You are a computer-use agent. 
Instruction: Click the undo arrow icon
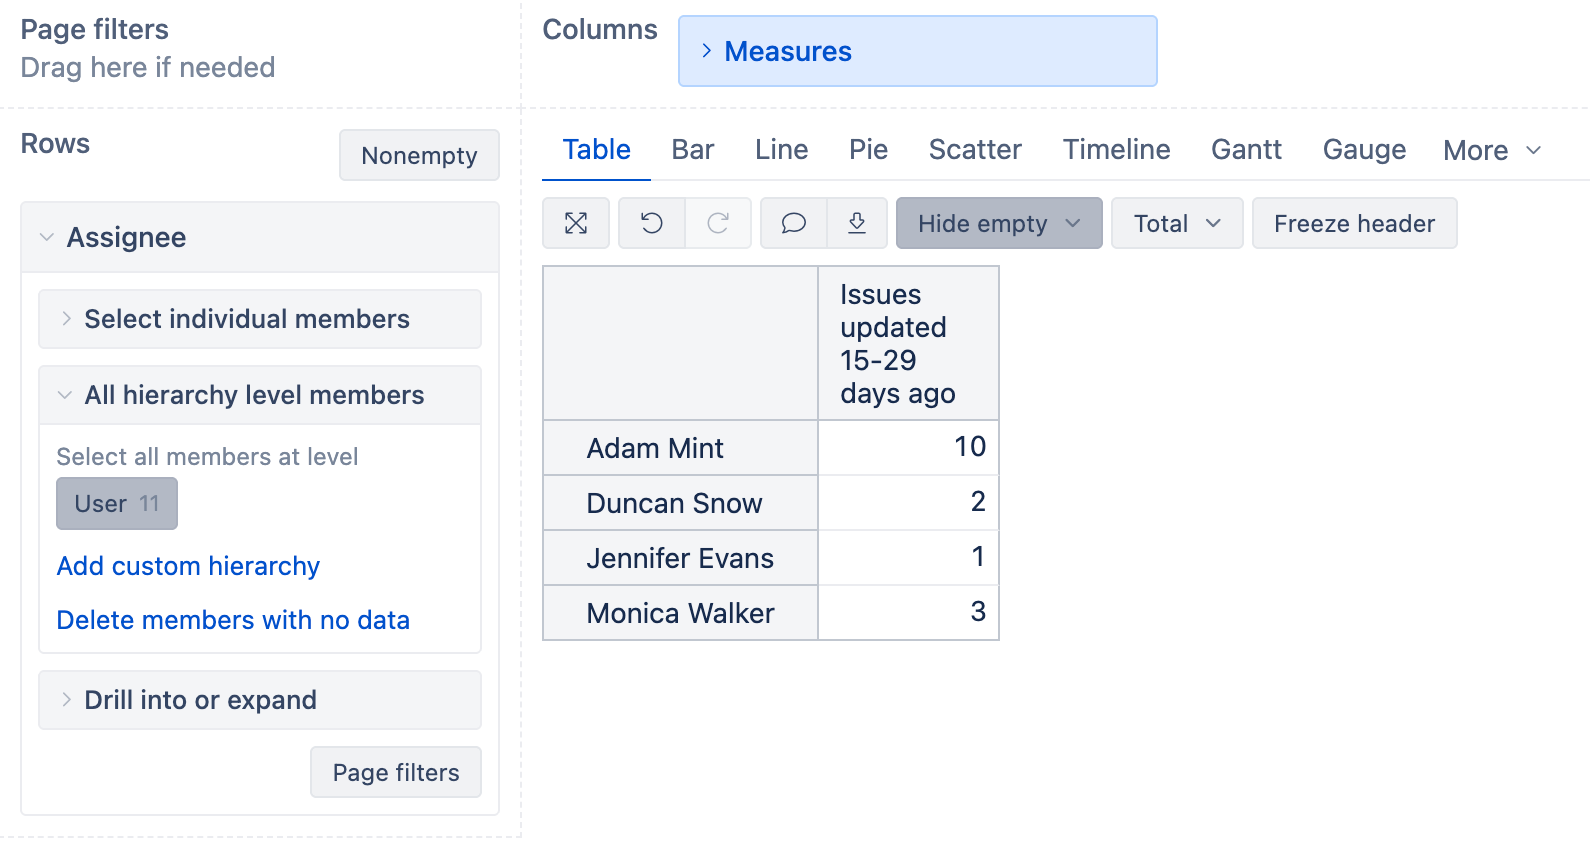pos(652,223)
